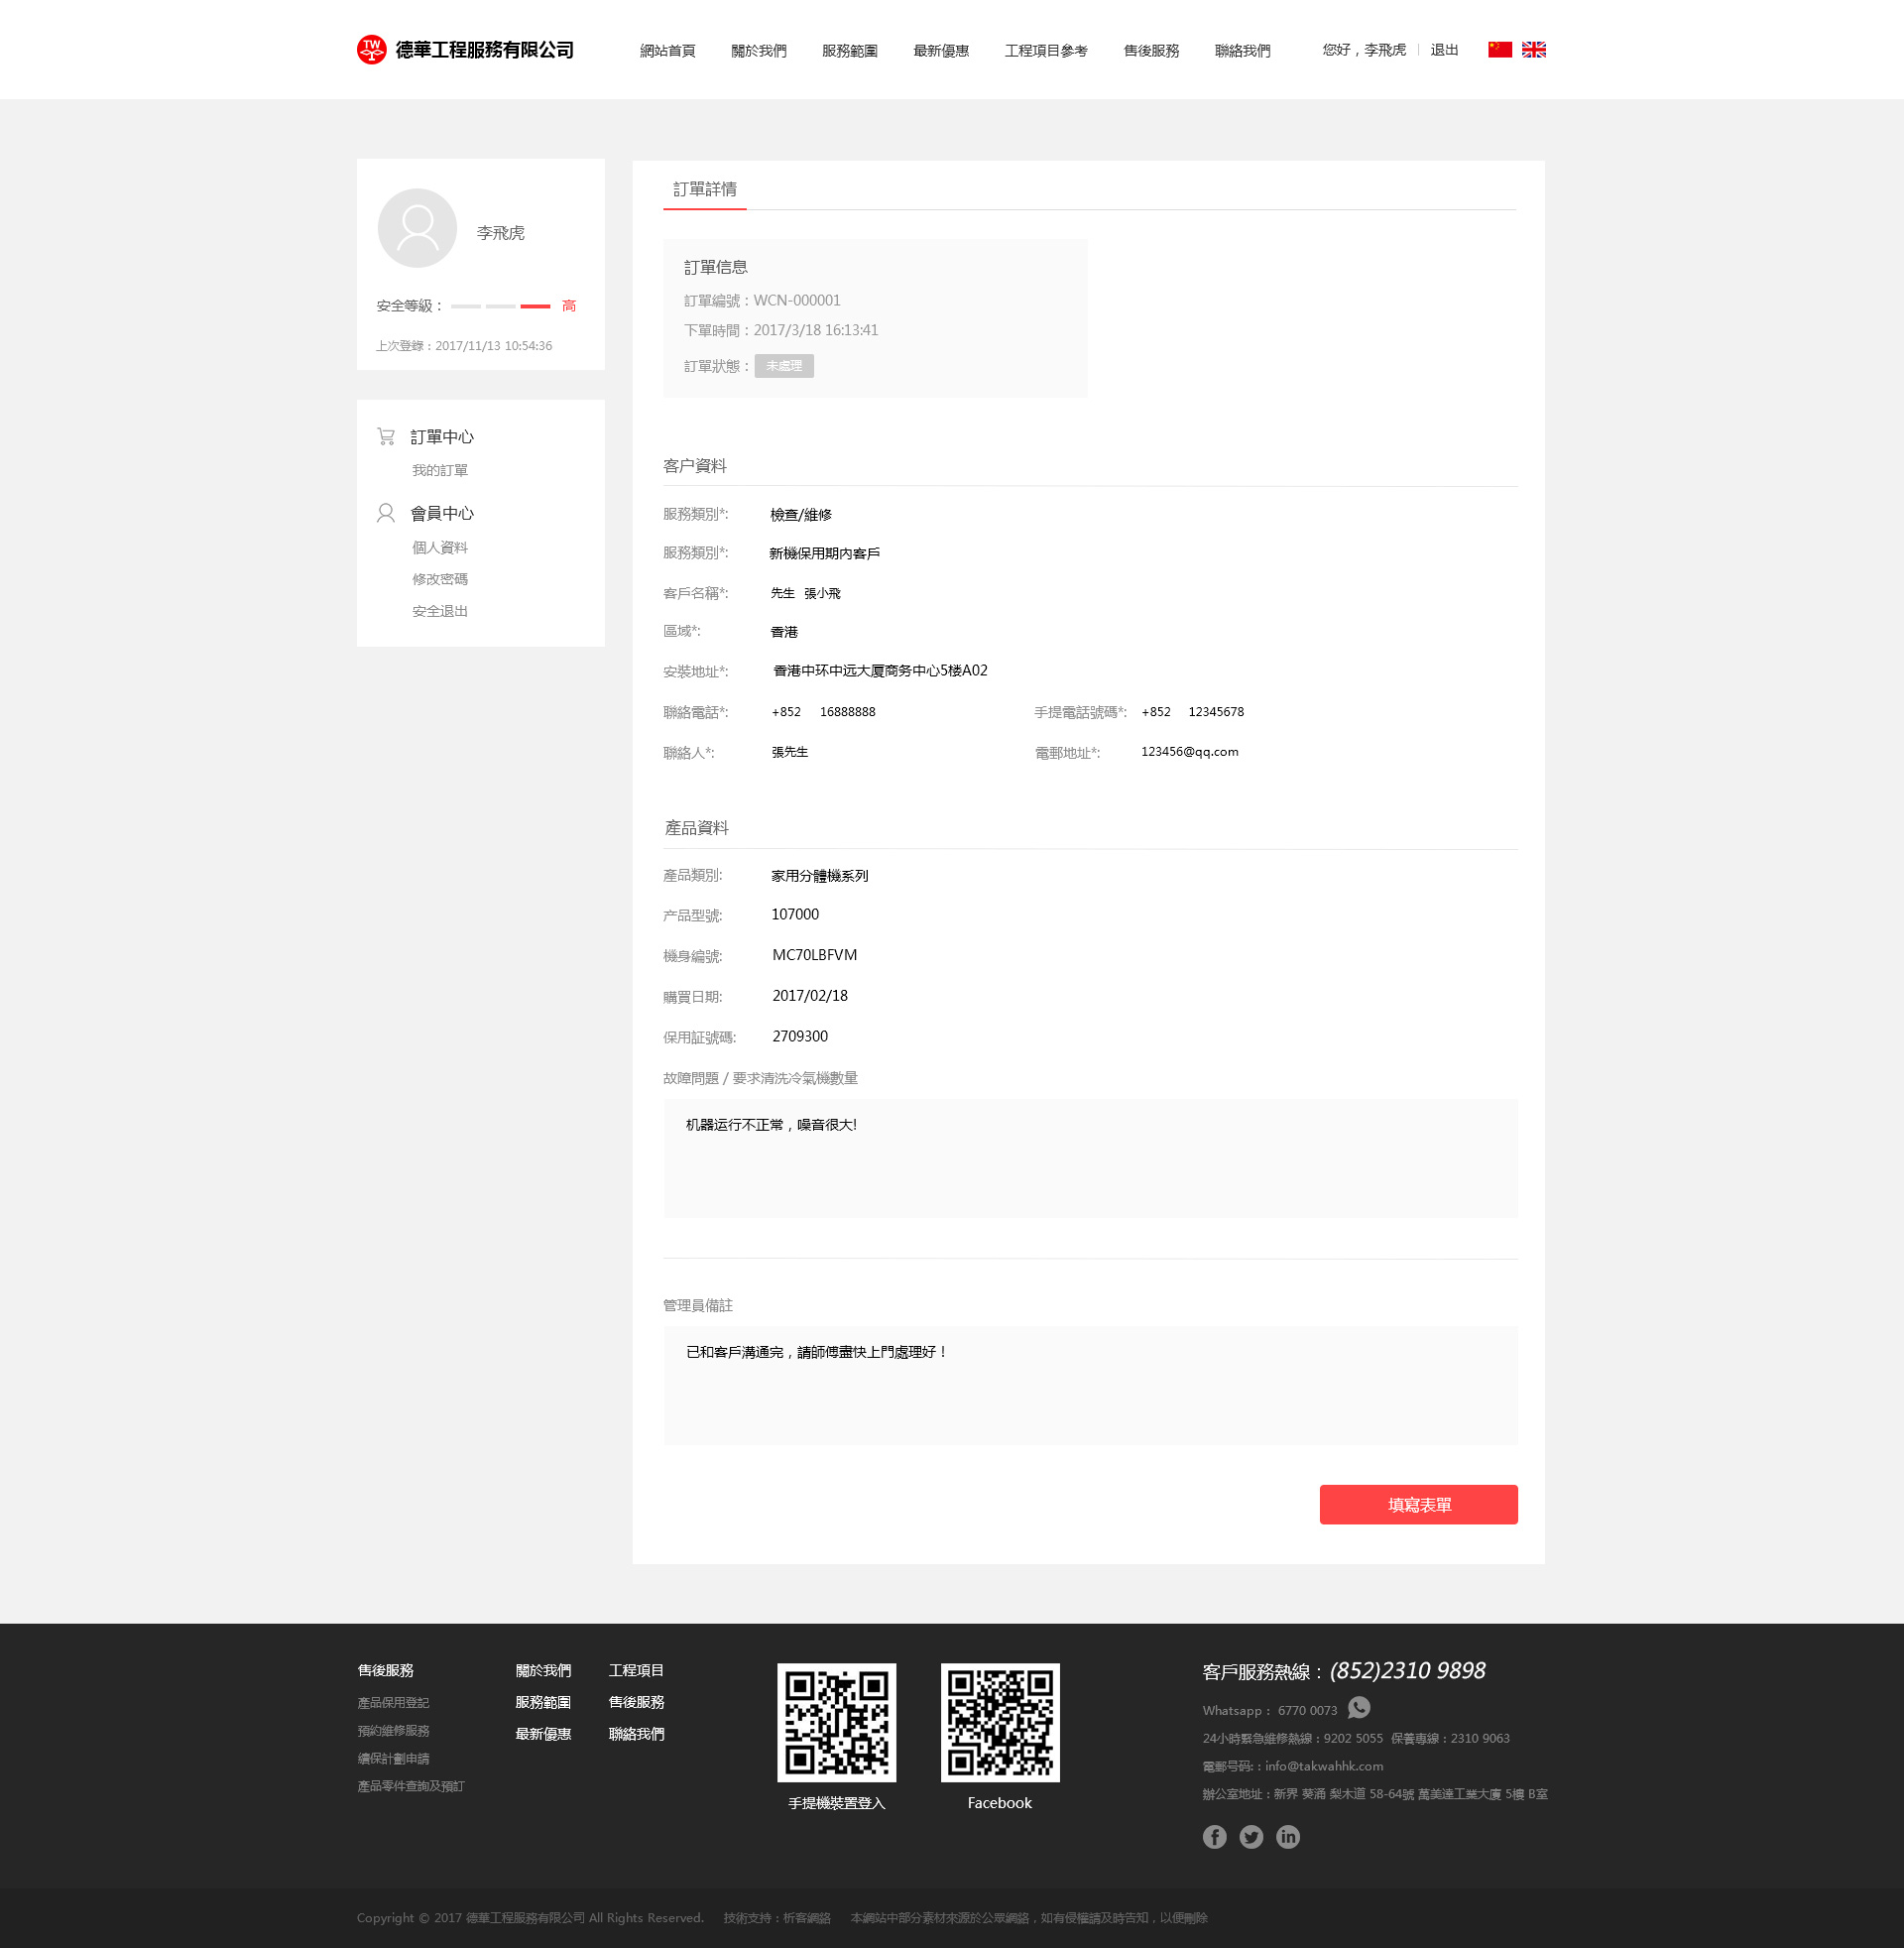Open 工程項目參考 navigation item
Viewport: 1904px width, 1948px height.
(1045, 51)
